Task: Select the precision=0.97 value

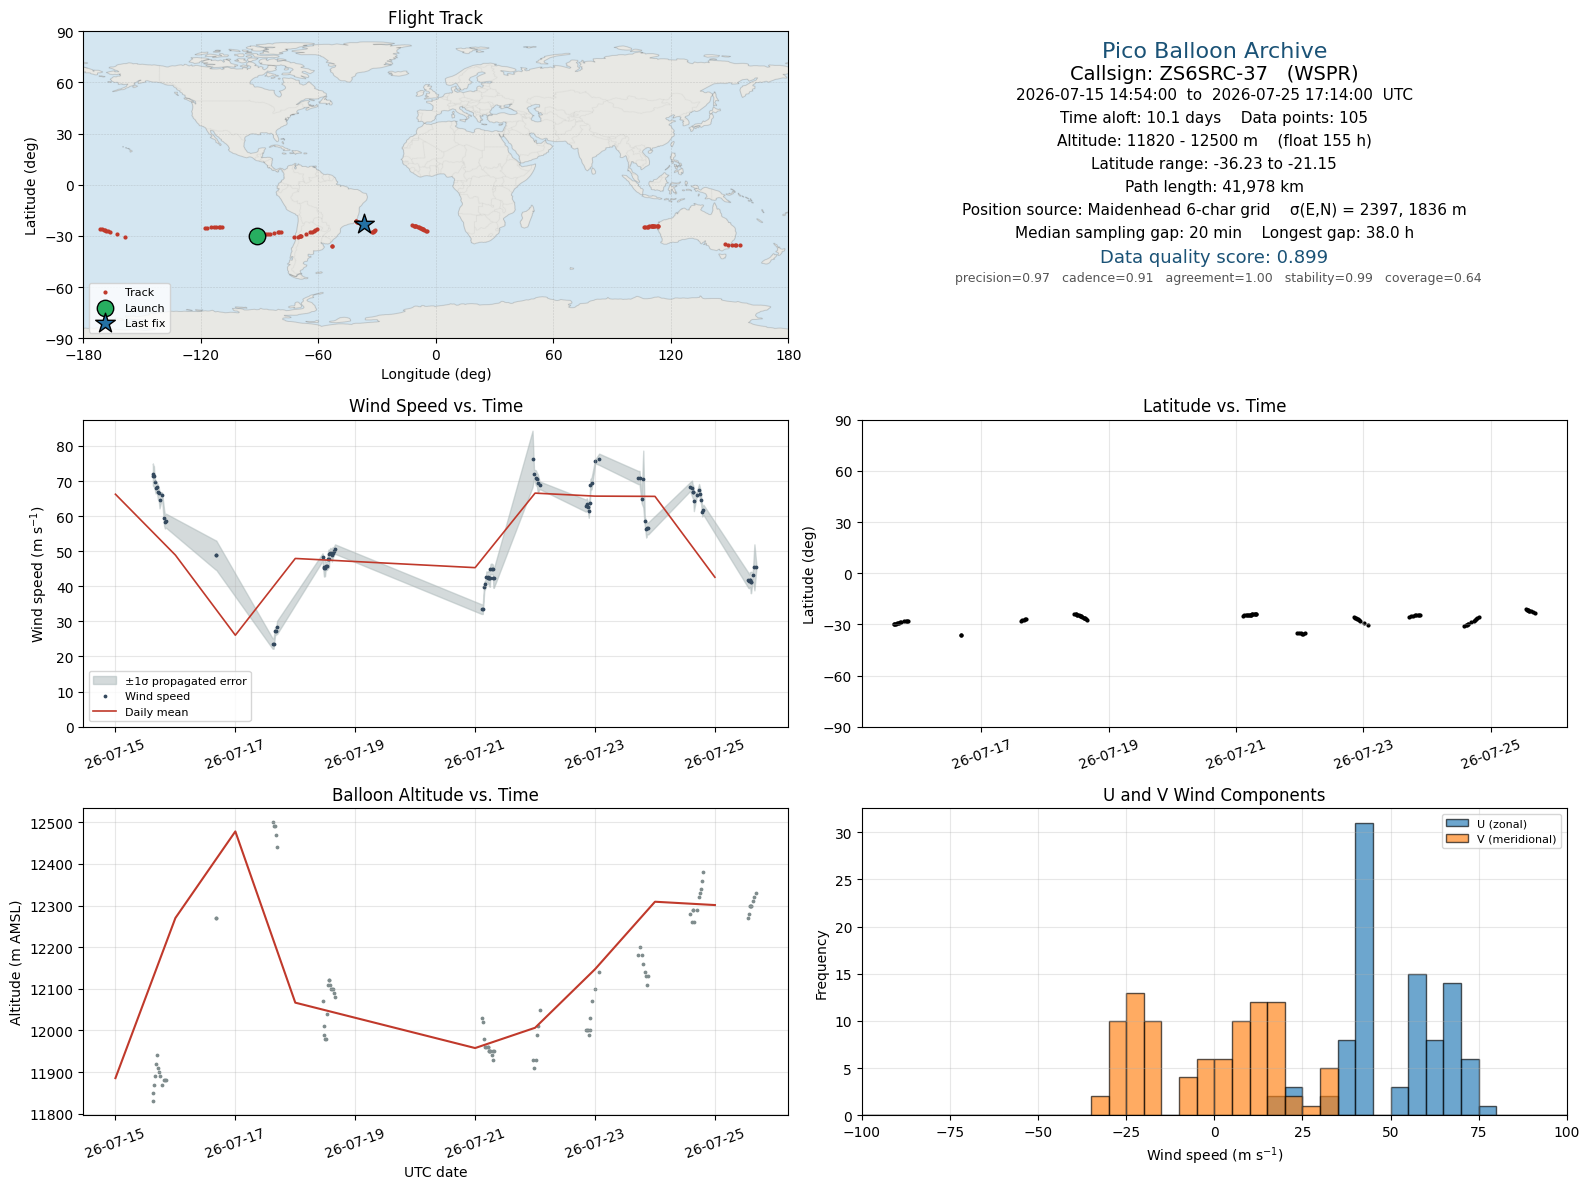Action: 1002,278
